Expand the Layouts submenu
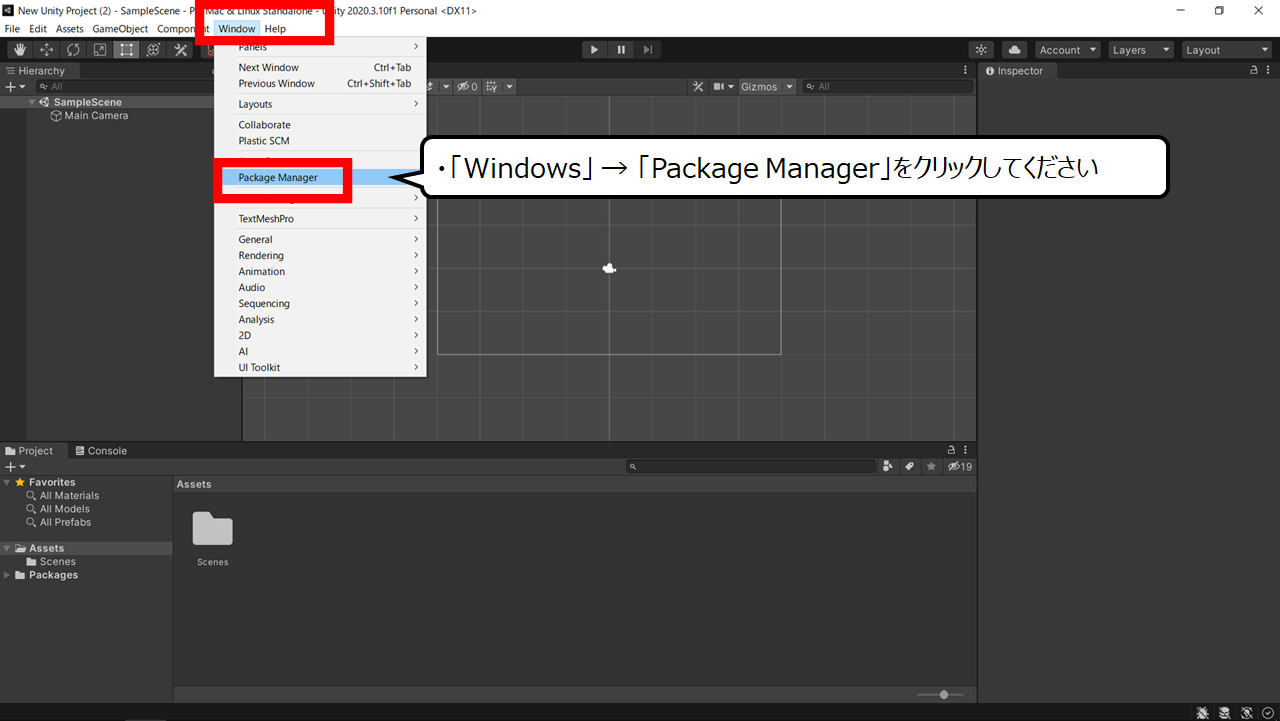 pos(320,104)
